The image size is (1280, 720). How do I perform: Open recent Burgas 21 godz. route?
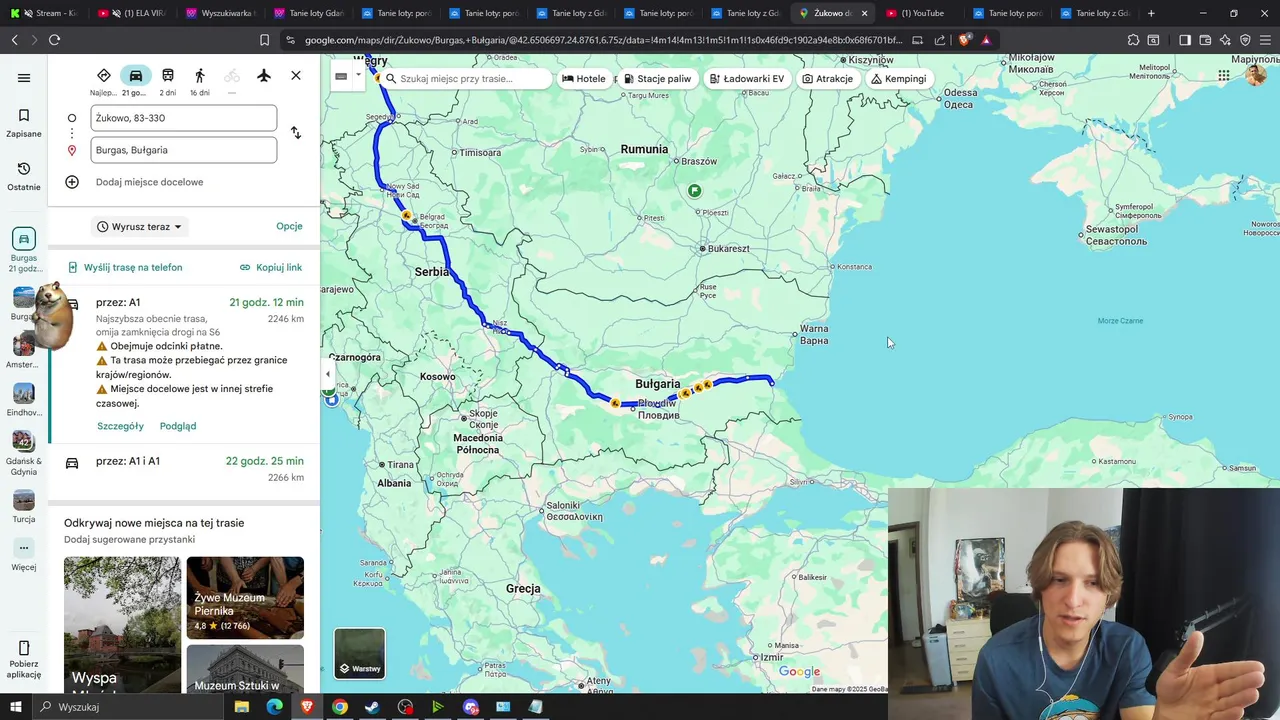pos(24,250)
